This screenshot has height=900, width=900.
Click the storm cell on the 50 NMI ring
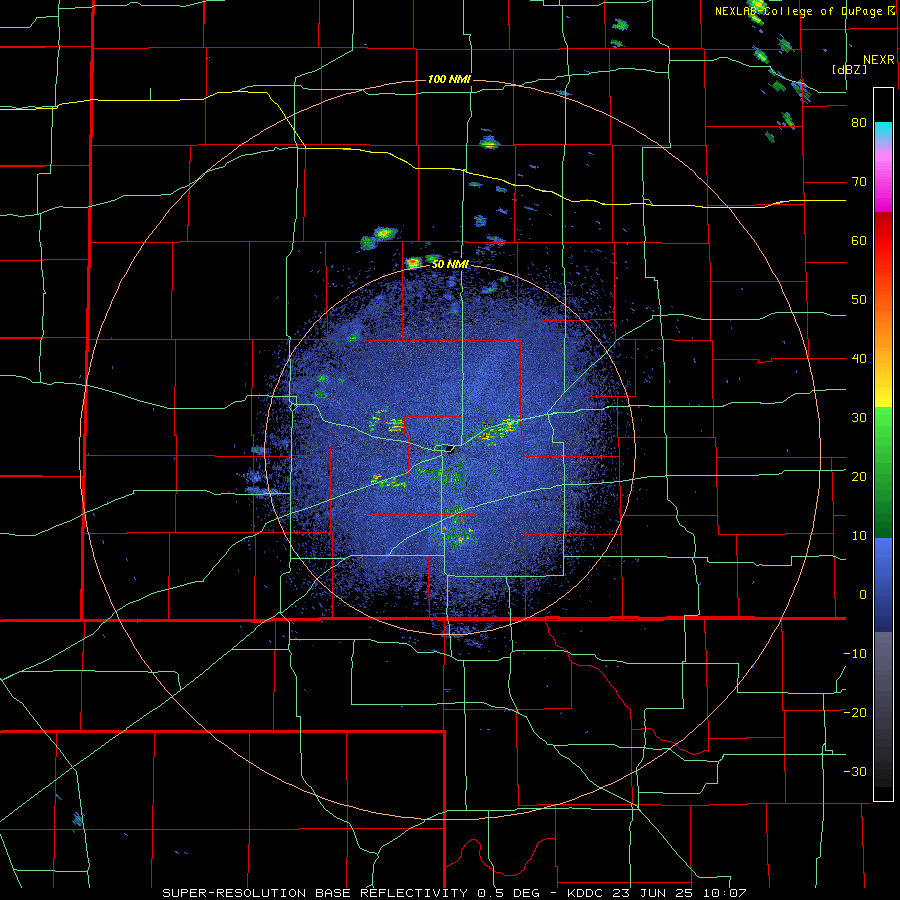(x=413, y=263)
